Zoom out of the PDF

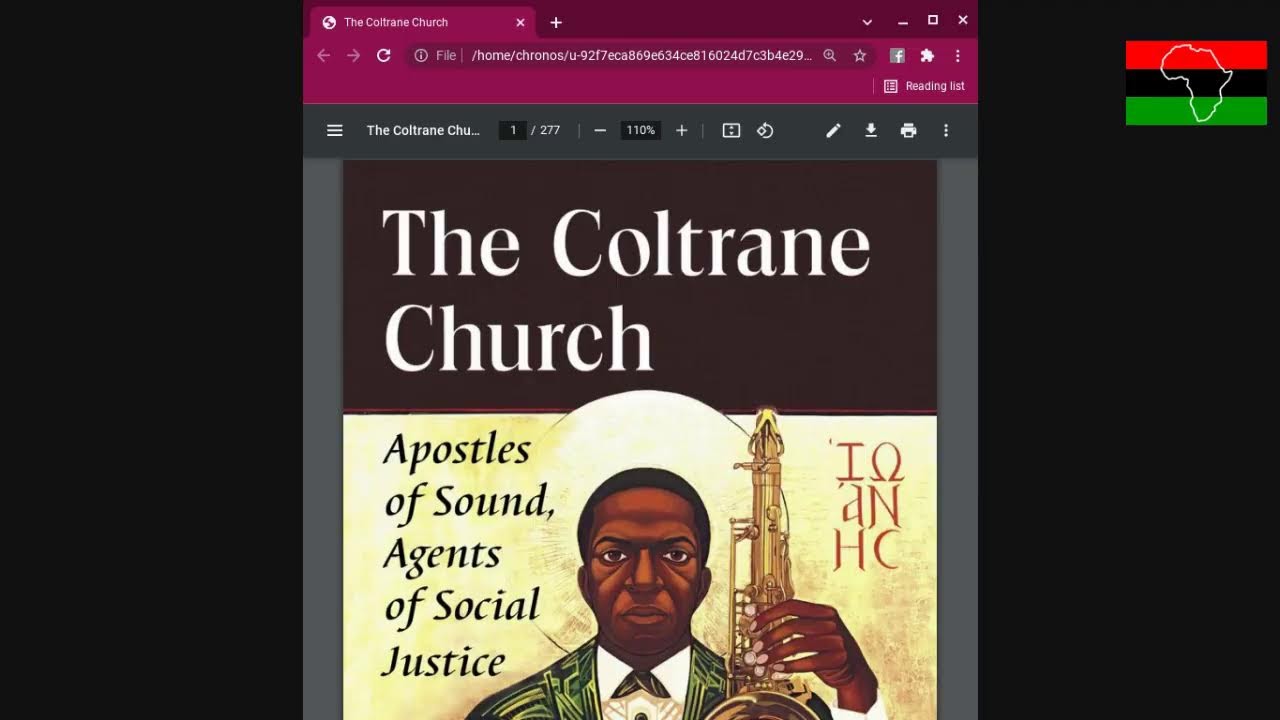pos(600,130)
